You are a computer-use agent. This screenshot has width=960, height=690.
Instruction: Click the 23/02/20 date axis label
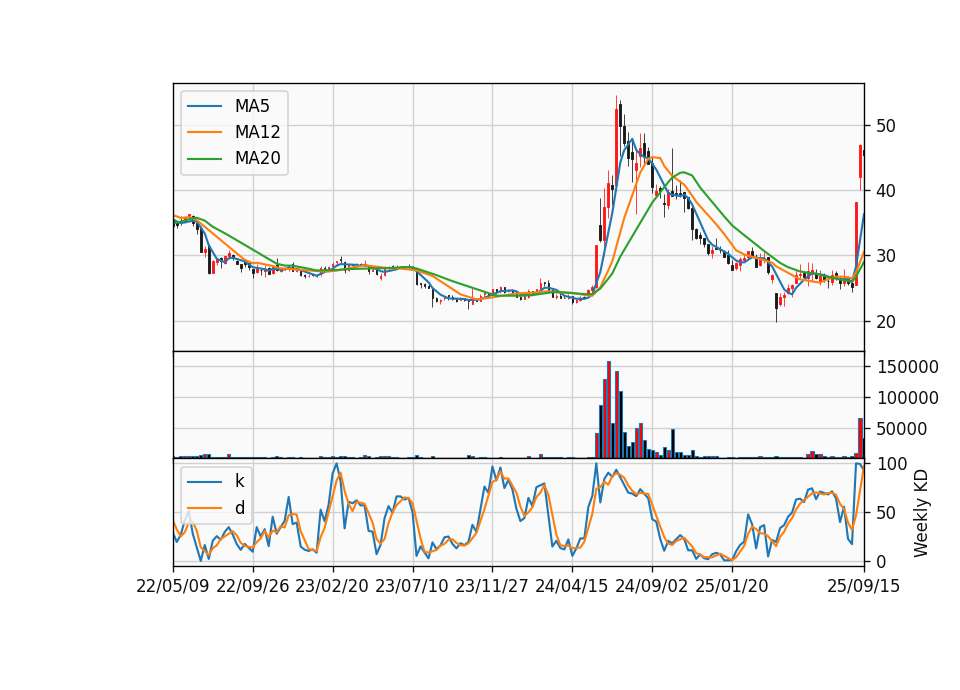332,586
